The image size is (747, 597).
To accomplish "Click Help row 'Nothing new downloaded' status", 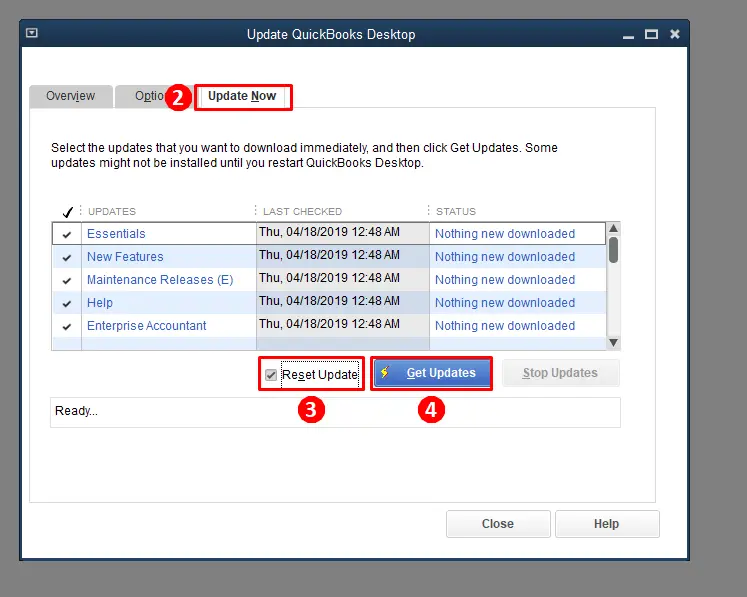I will [505, 303].
